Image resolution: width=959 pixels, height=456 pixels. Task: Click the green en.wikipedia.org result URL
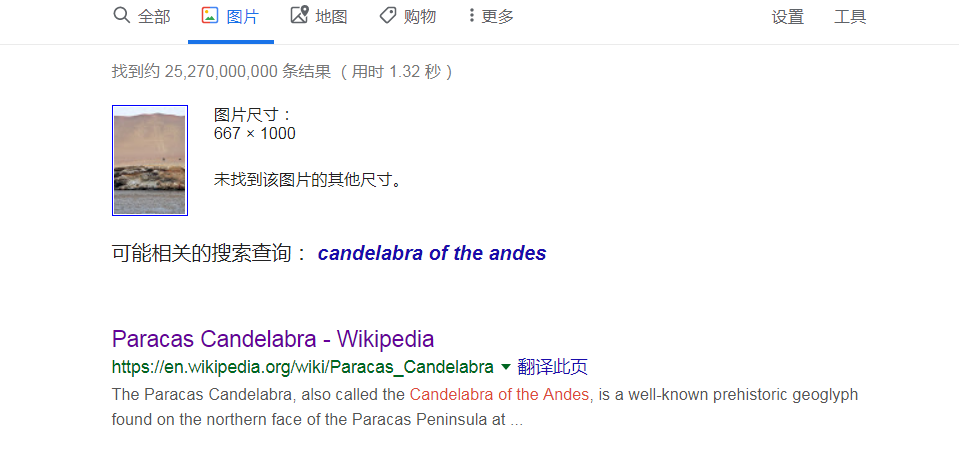tap(303, 367)
